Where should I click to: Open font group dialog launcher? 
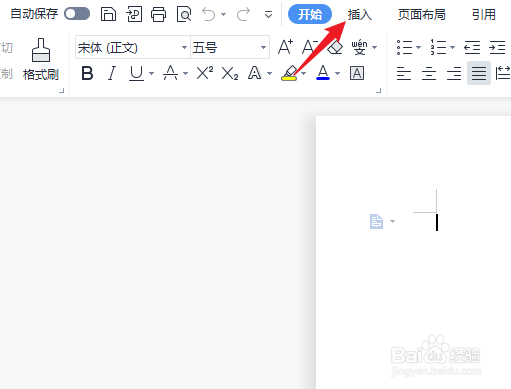tap(378, 90)
